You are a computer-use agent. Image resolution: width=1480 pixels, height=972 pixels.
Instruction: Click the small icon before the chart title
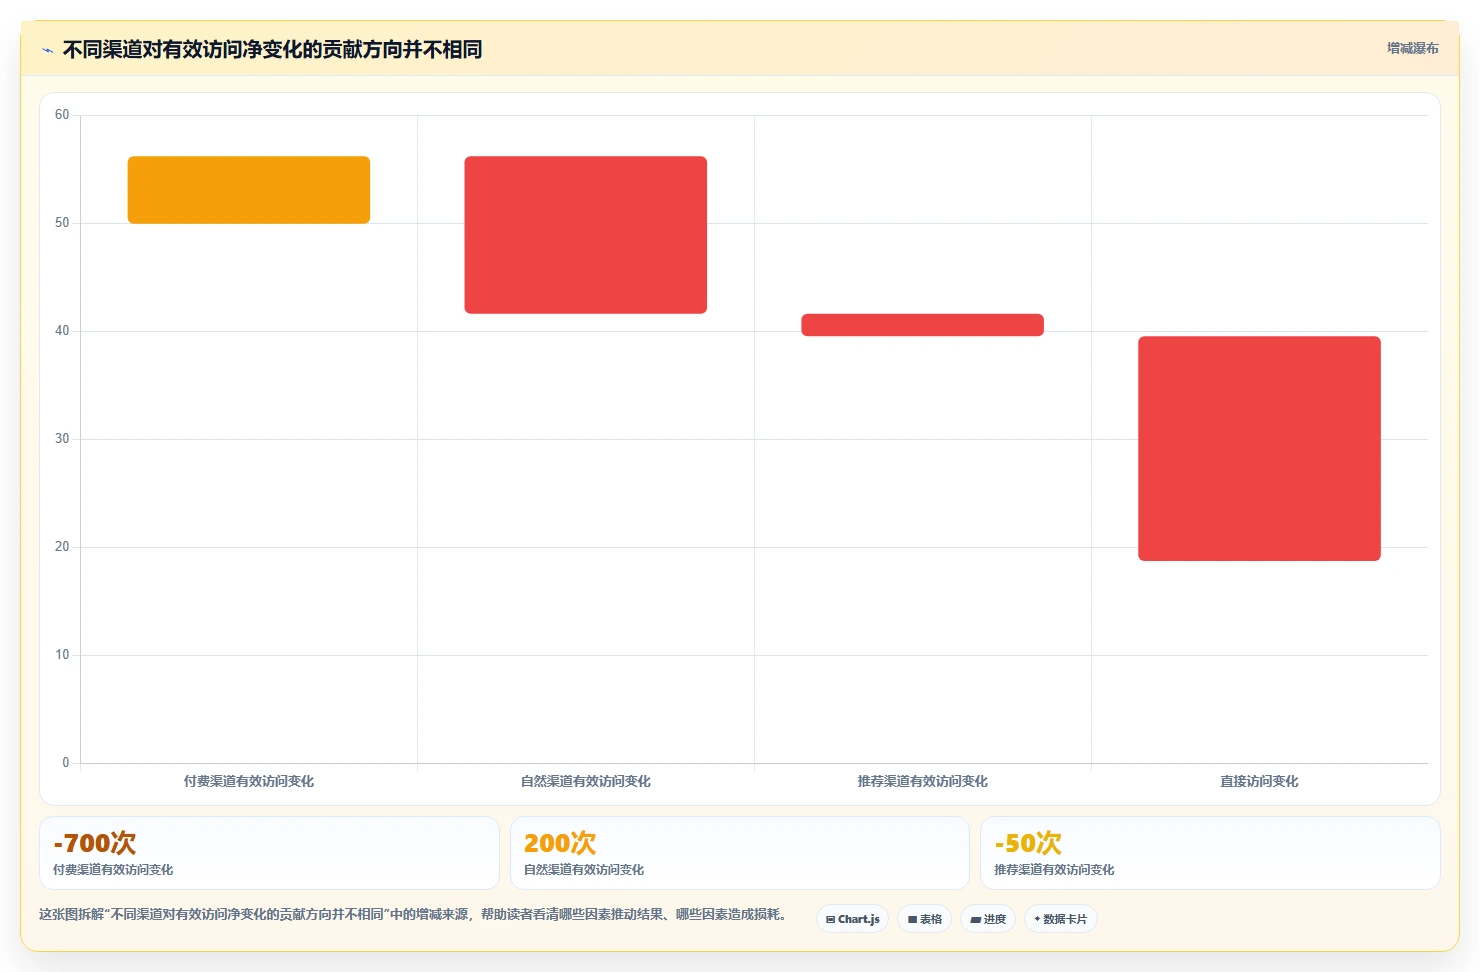(47, 50)
